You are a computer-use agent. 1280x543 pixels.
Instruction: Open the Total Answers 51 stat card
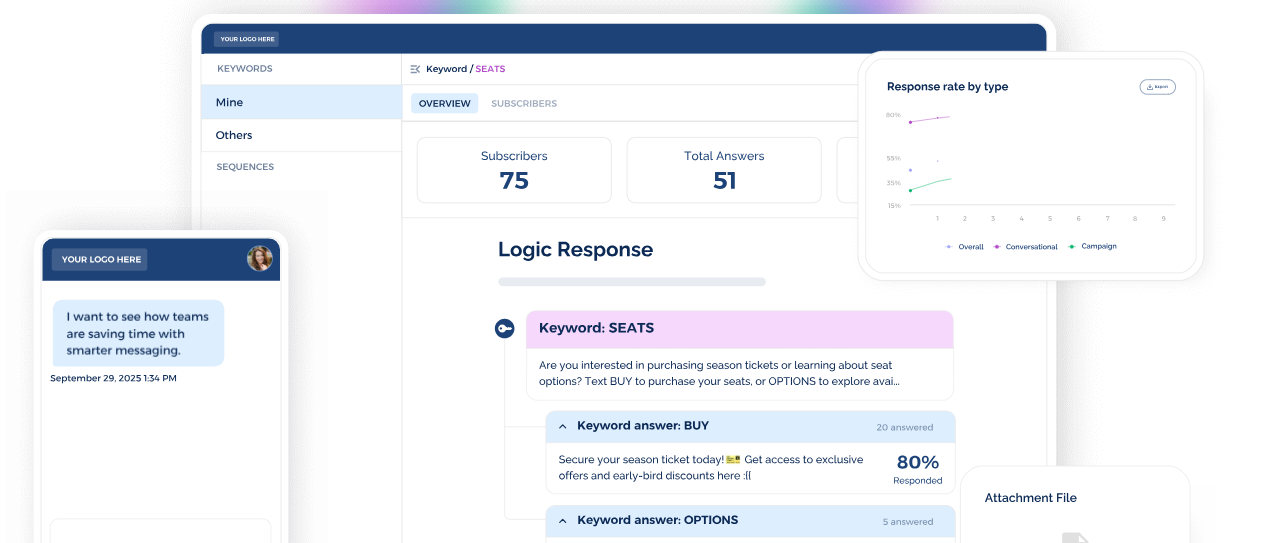click(x=724, y=170)
